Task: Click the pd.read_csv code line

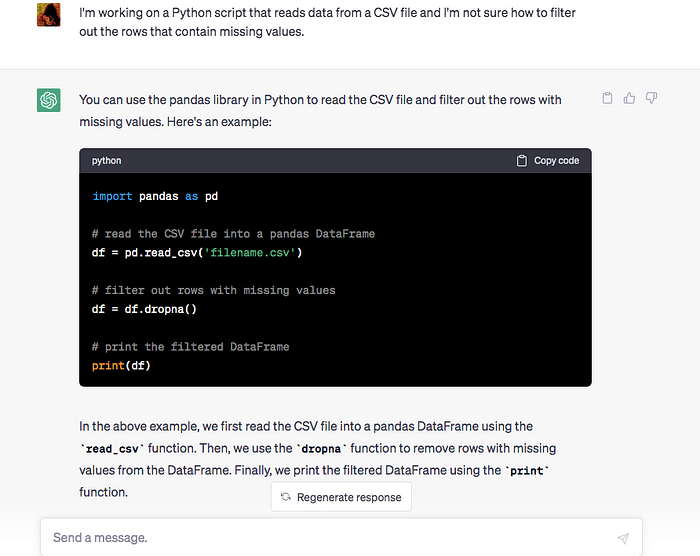Action: [197, 253]
